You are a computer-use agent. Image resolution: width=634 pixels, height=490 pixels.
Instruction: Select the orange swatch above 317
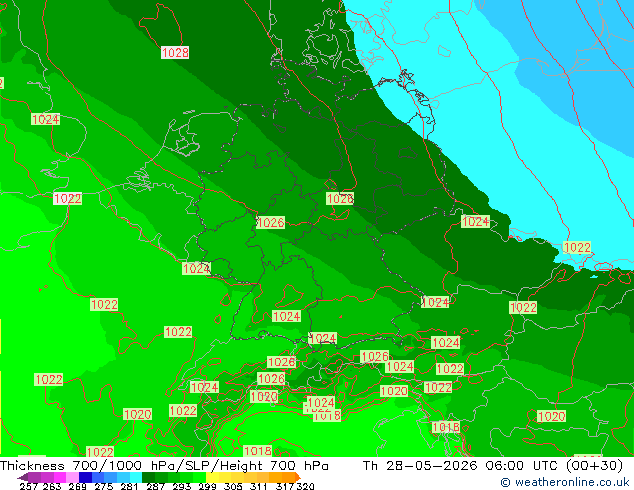[289, 477]
